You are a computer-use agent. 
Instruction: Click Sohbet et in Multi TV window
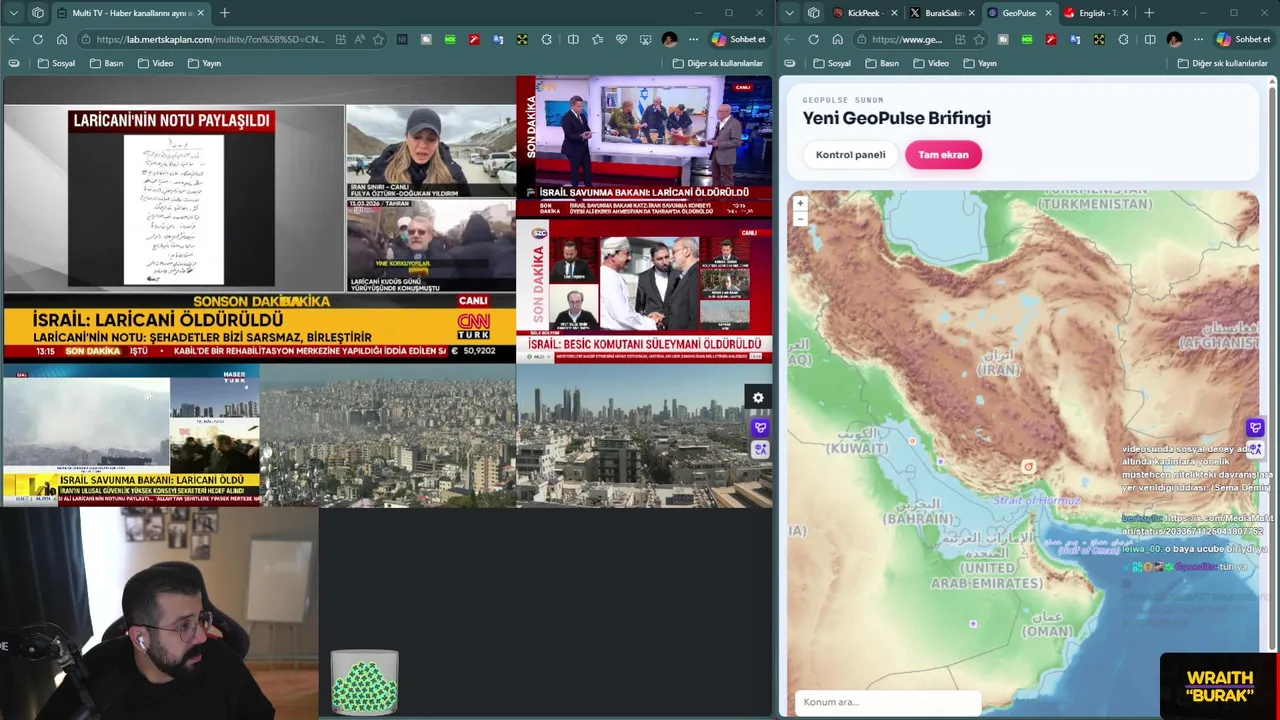(x=738, y=39)
